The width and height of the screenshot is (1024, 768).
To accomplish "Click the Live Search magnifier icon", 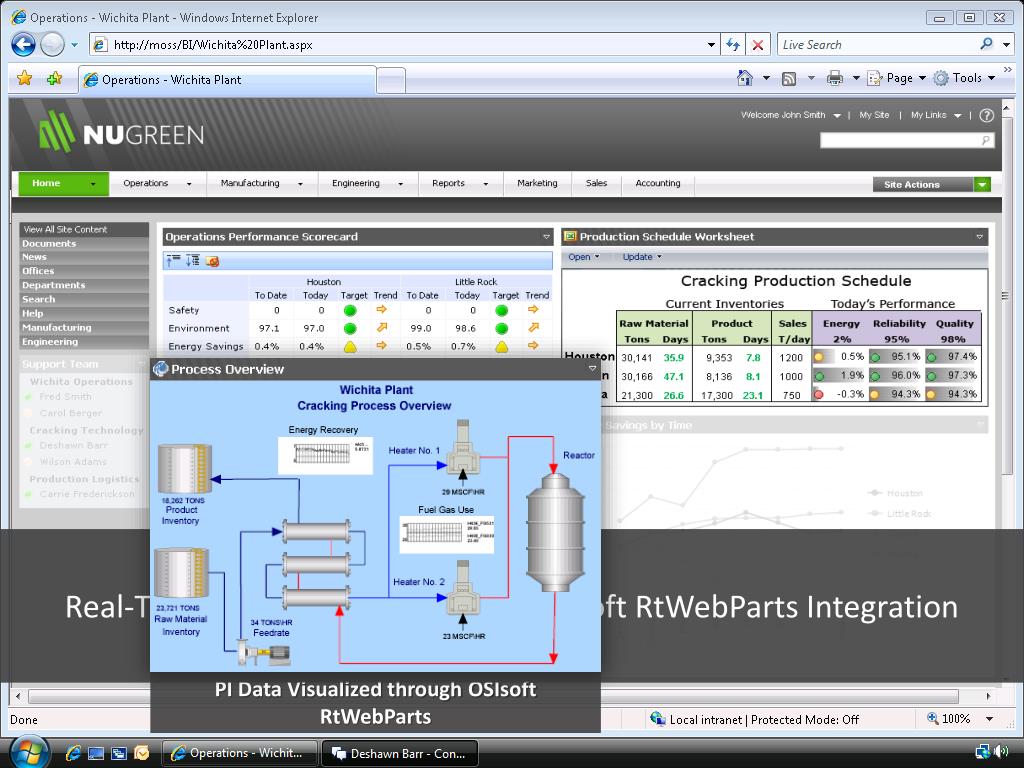I will 986,44.
